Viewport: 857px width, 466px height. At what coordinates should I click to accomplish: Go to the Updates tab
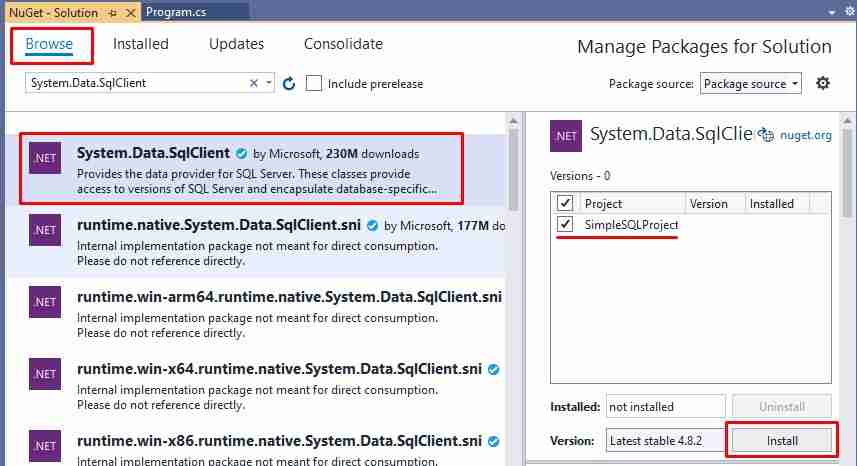pos(236,44)
